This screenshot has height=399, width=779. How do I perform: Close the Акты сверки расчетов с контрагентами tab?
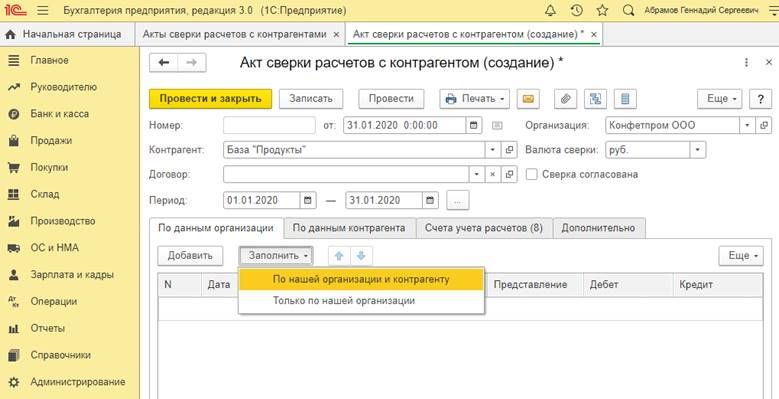click(336, 35)
